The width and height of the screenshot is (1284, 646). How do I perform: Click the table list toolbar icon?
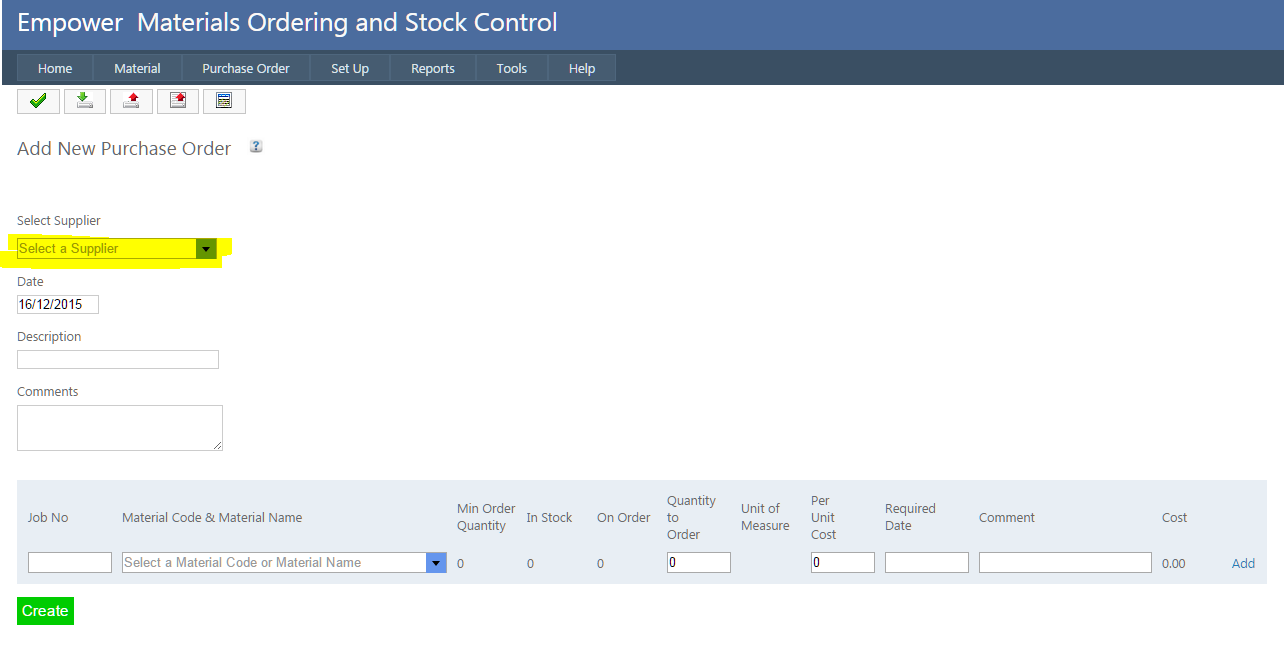(224, 101)
